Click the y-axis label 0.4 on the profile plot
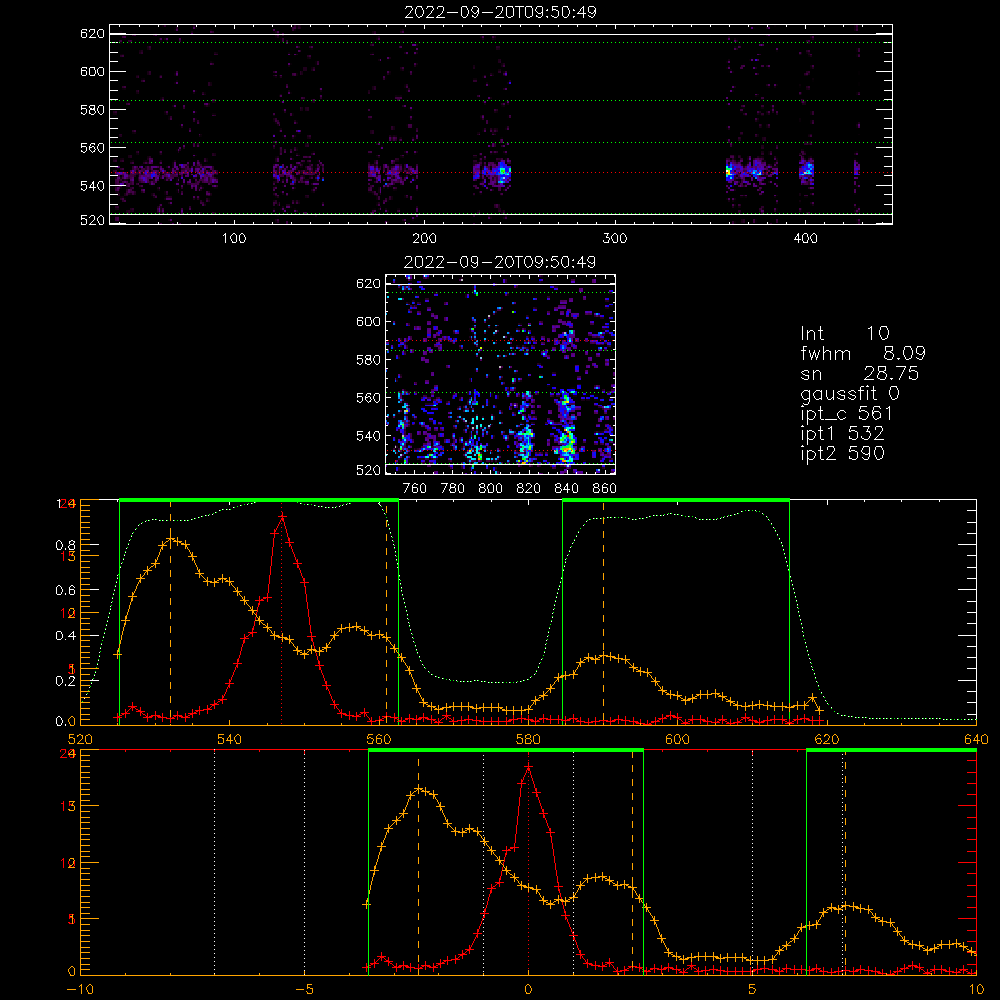 pyautogui.click(x=65, y=635)
